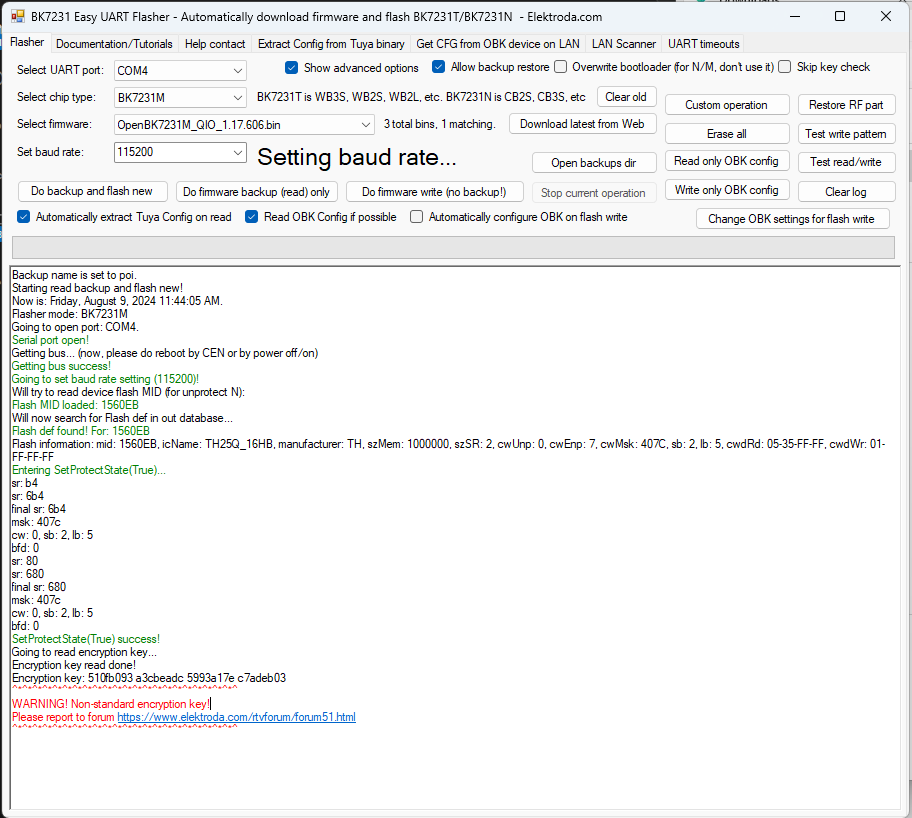The width and height of the screenshot is (912, 818).
Task: Click the 'Flasher mode: BK7231M' log line
Action: pyautogui.click(x=70, y=314)
